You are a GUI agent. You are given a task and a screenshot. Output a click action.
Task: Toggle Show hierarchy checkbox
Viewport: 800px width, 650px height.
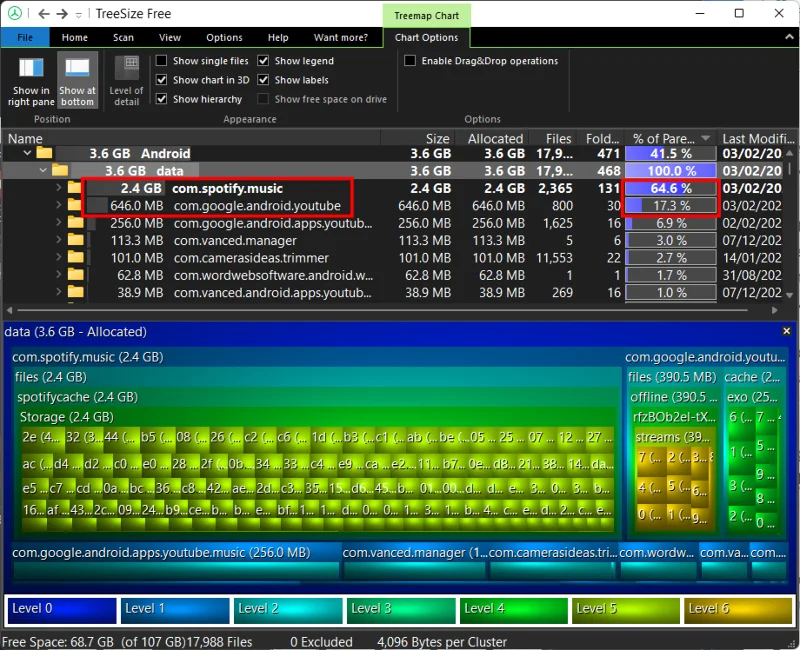[x=161, y=98]
